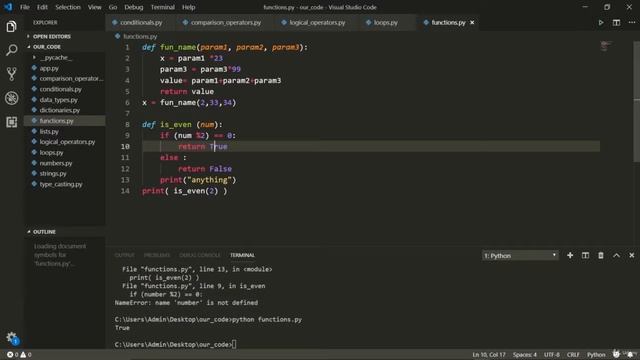Click errors and warnings status indicator
This screenshot has width=640, height=360.
coord(19,355)
